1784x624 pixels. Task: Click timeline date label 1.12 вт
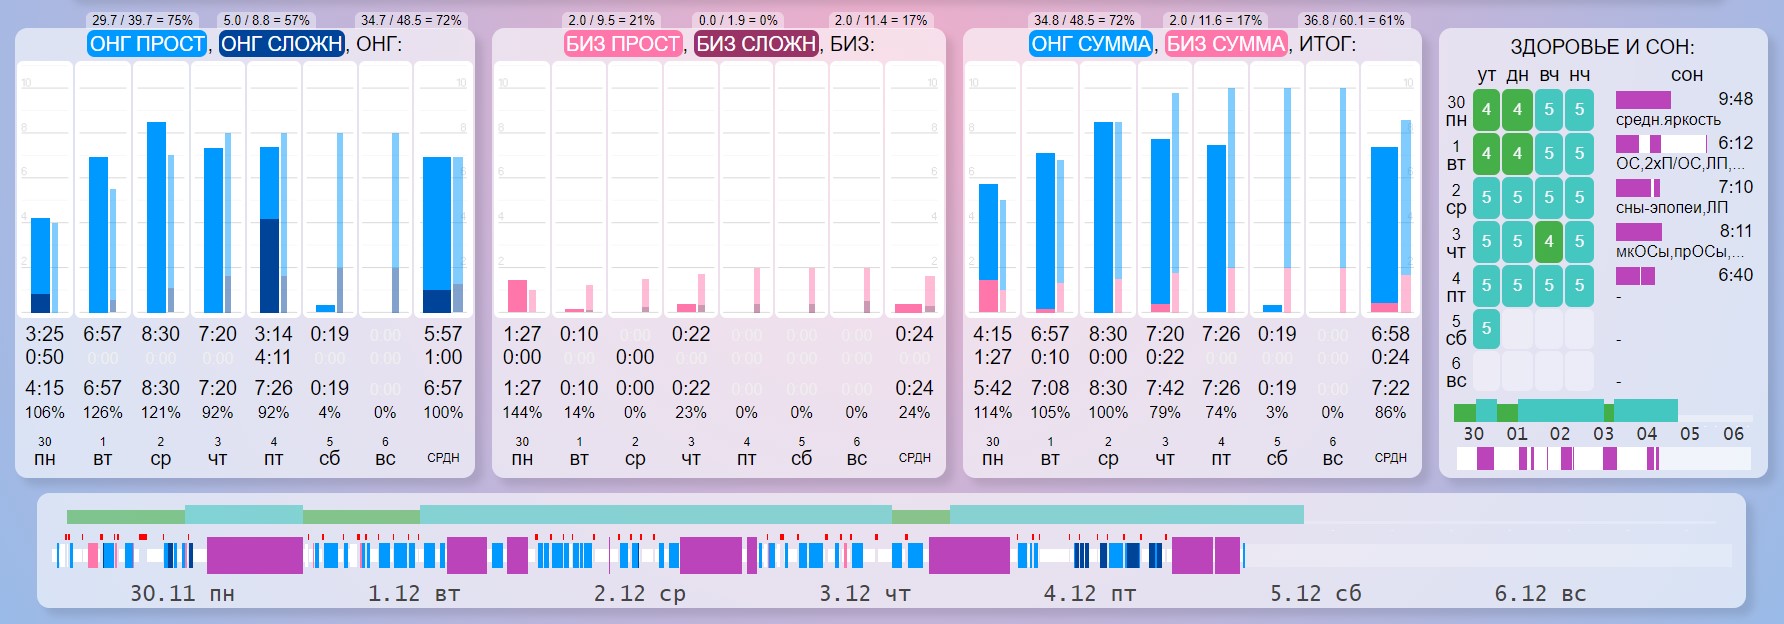(x=414, y=593)
